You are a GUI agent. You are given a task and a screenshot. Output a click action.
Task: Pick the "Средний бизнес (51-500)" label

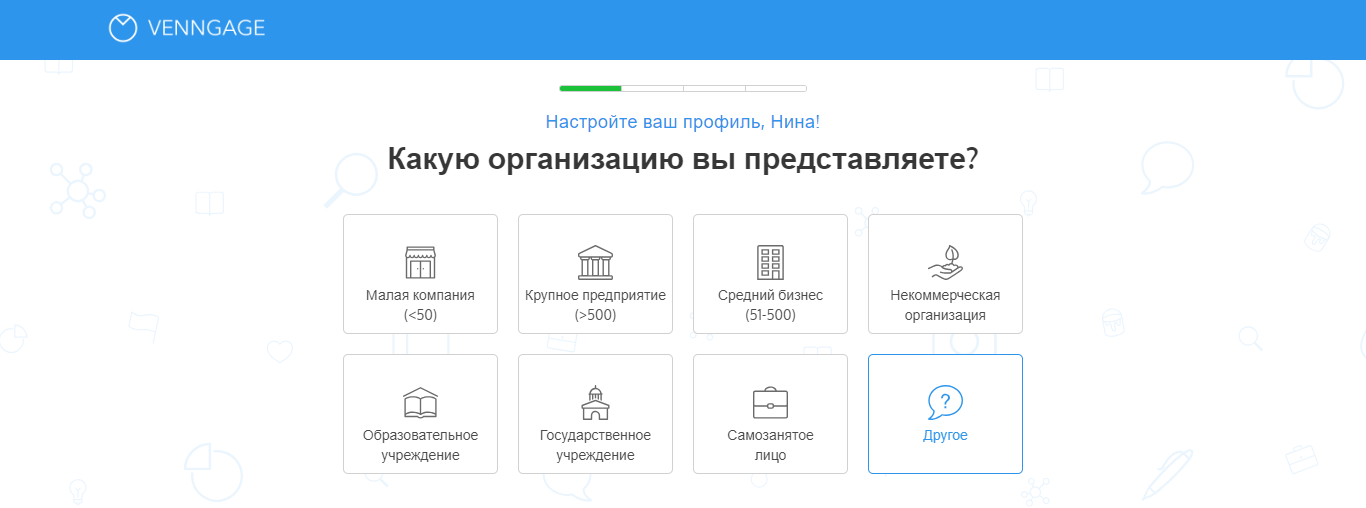click(770, 305)
